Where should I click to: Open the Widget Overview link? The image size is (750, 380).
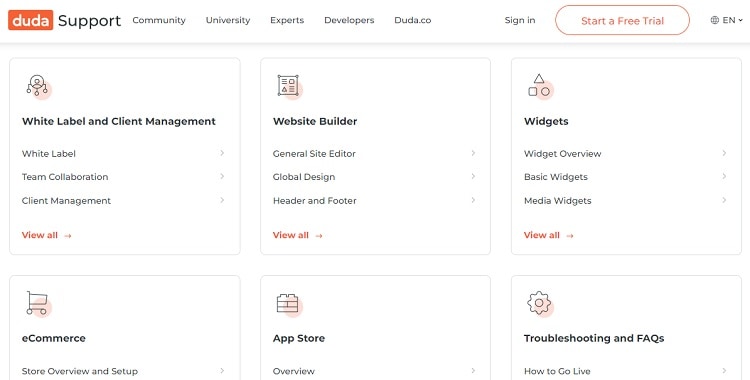[x=562, y=154]
